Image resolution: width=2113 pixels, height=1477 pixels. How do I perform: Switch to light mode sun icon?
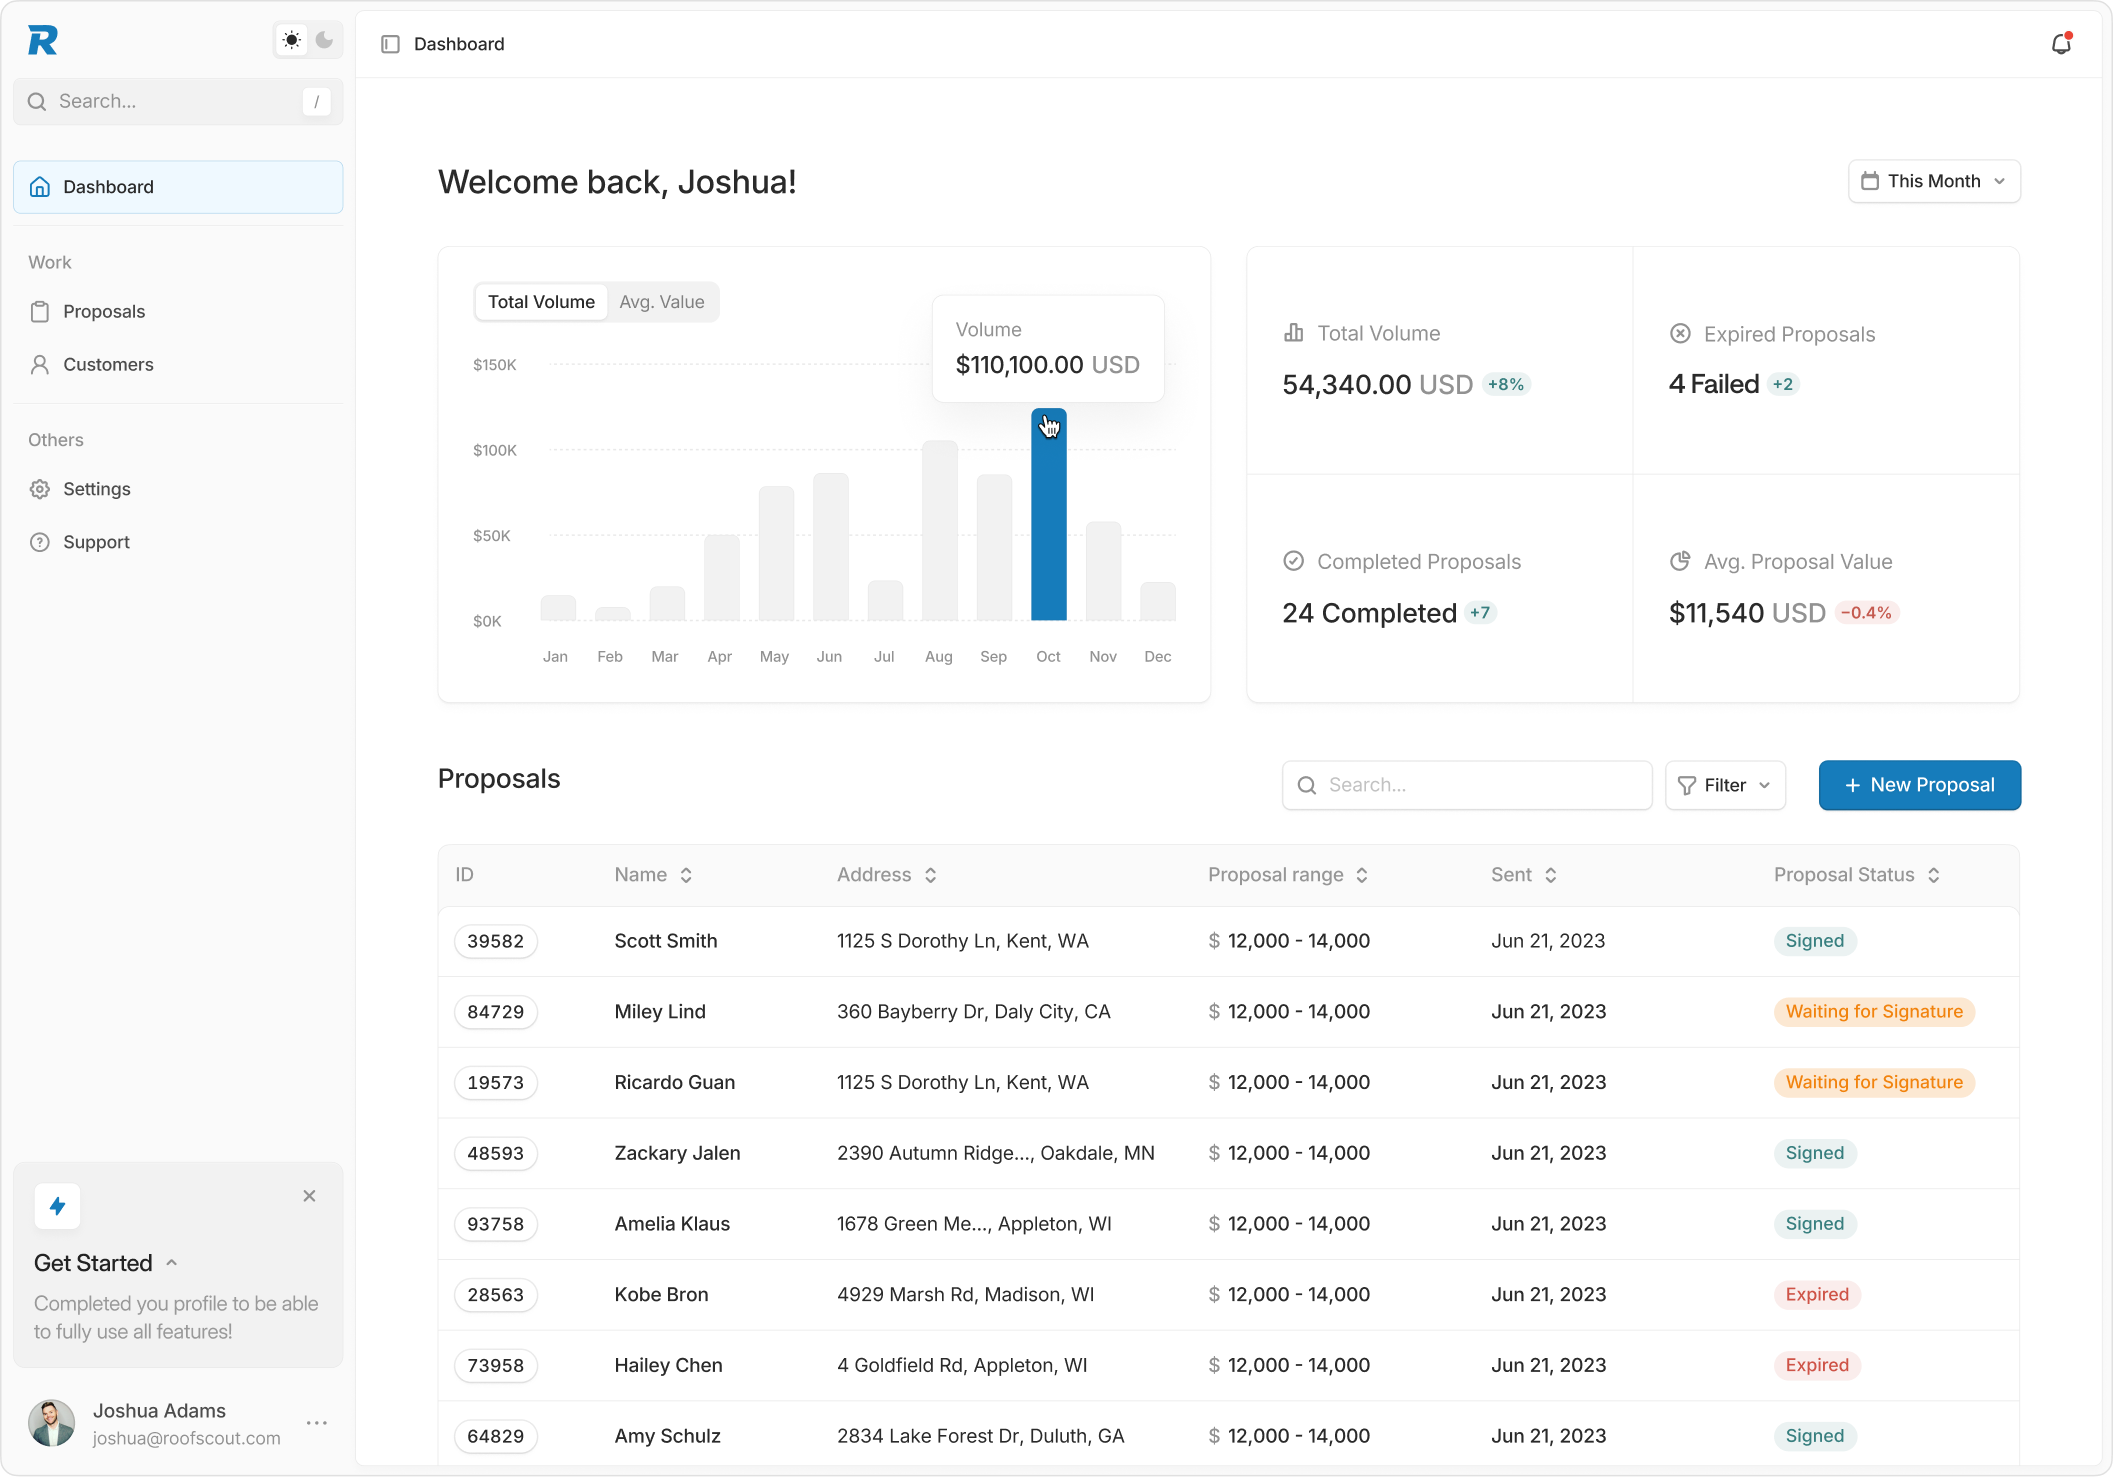291,40
